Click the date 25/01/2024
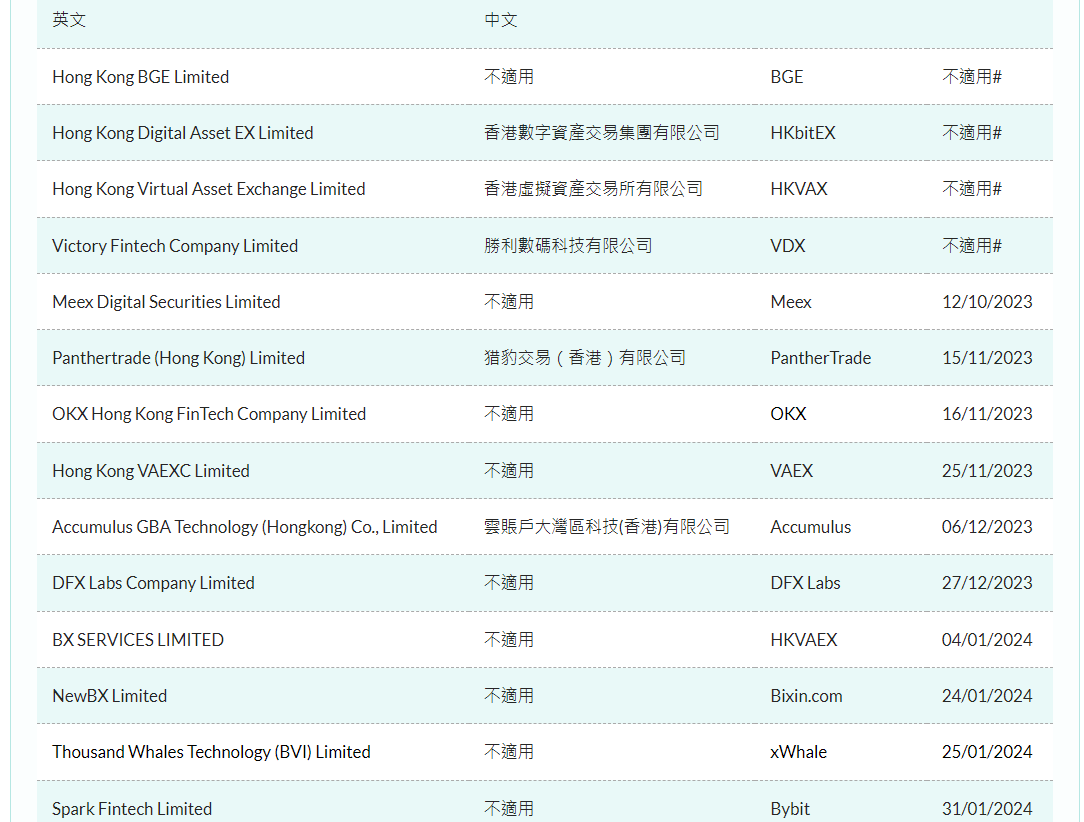Image resolution: width=1084 pixels, height=822 pixels. coord(987,751)
